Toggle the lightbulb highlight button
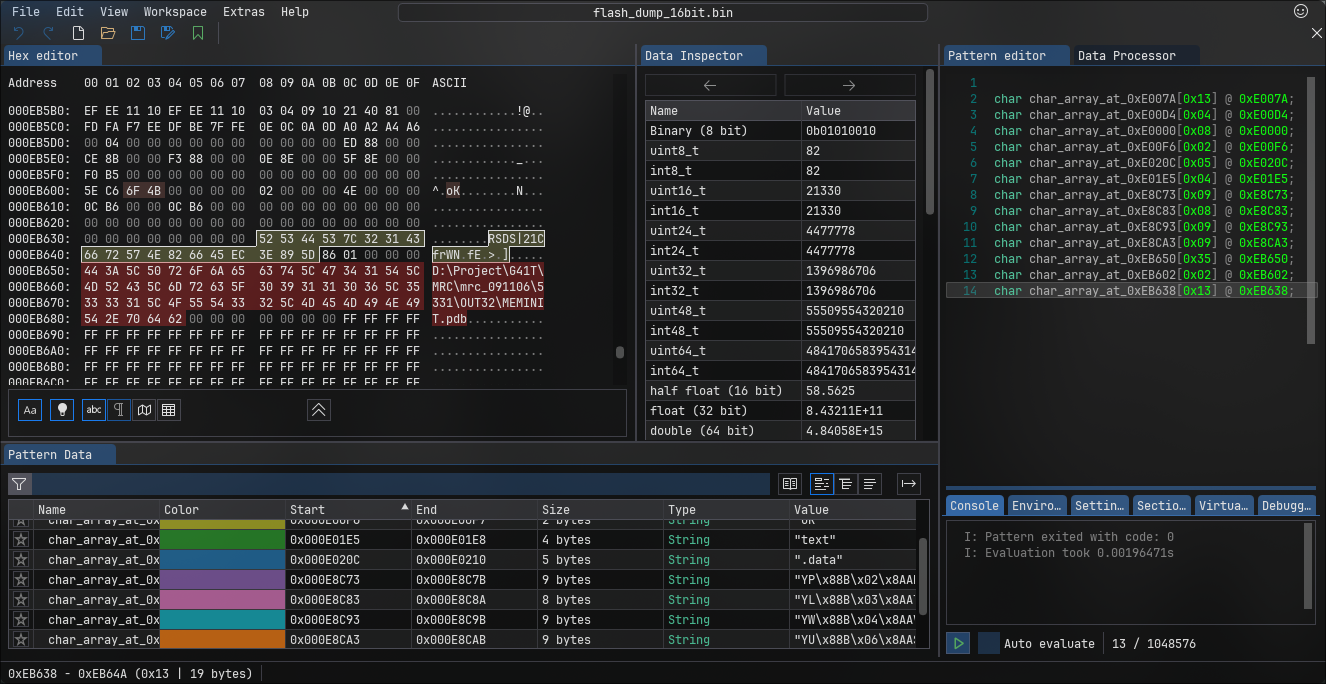Viewport: 1326px width, 684px height. (61, 409)
